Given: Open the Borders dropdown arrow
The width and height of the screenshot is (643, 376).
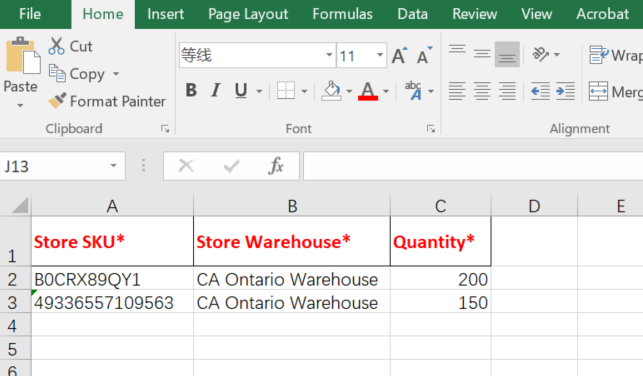Looking at the screenshot, I should tap(304, 91).
